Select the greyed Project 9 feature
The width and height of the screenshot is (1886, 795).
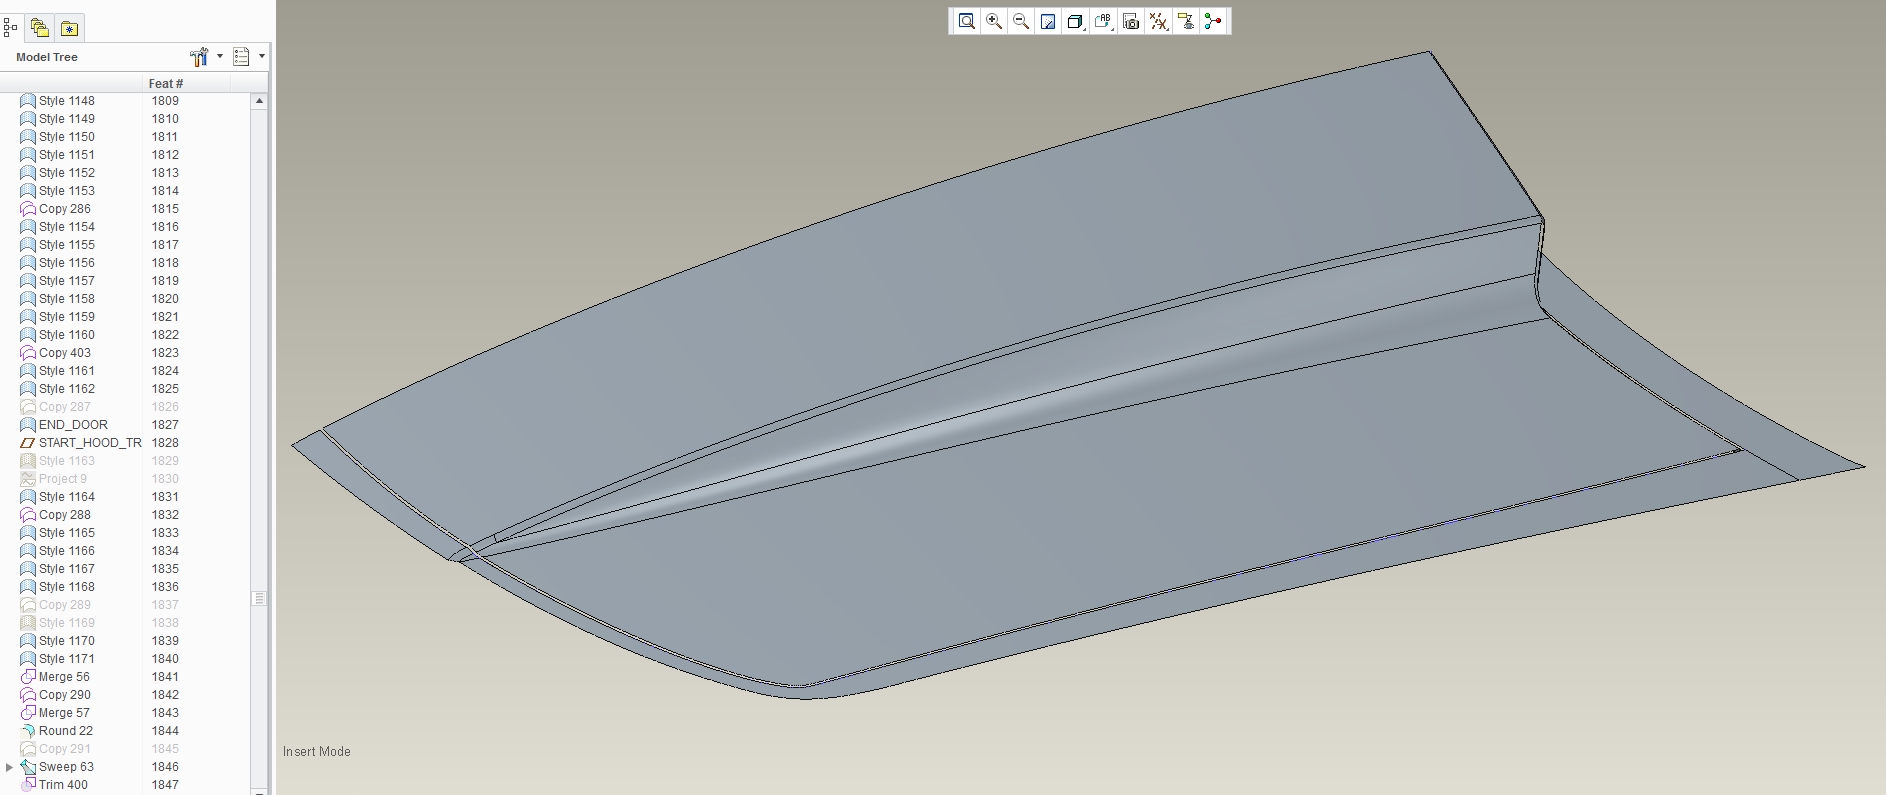(x=63, y=479)
